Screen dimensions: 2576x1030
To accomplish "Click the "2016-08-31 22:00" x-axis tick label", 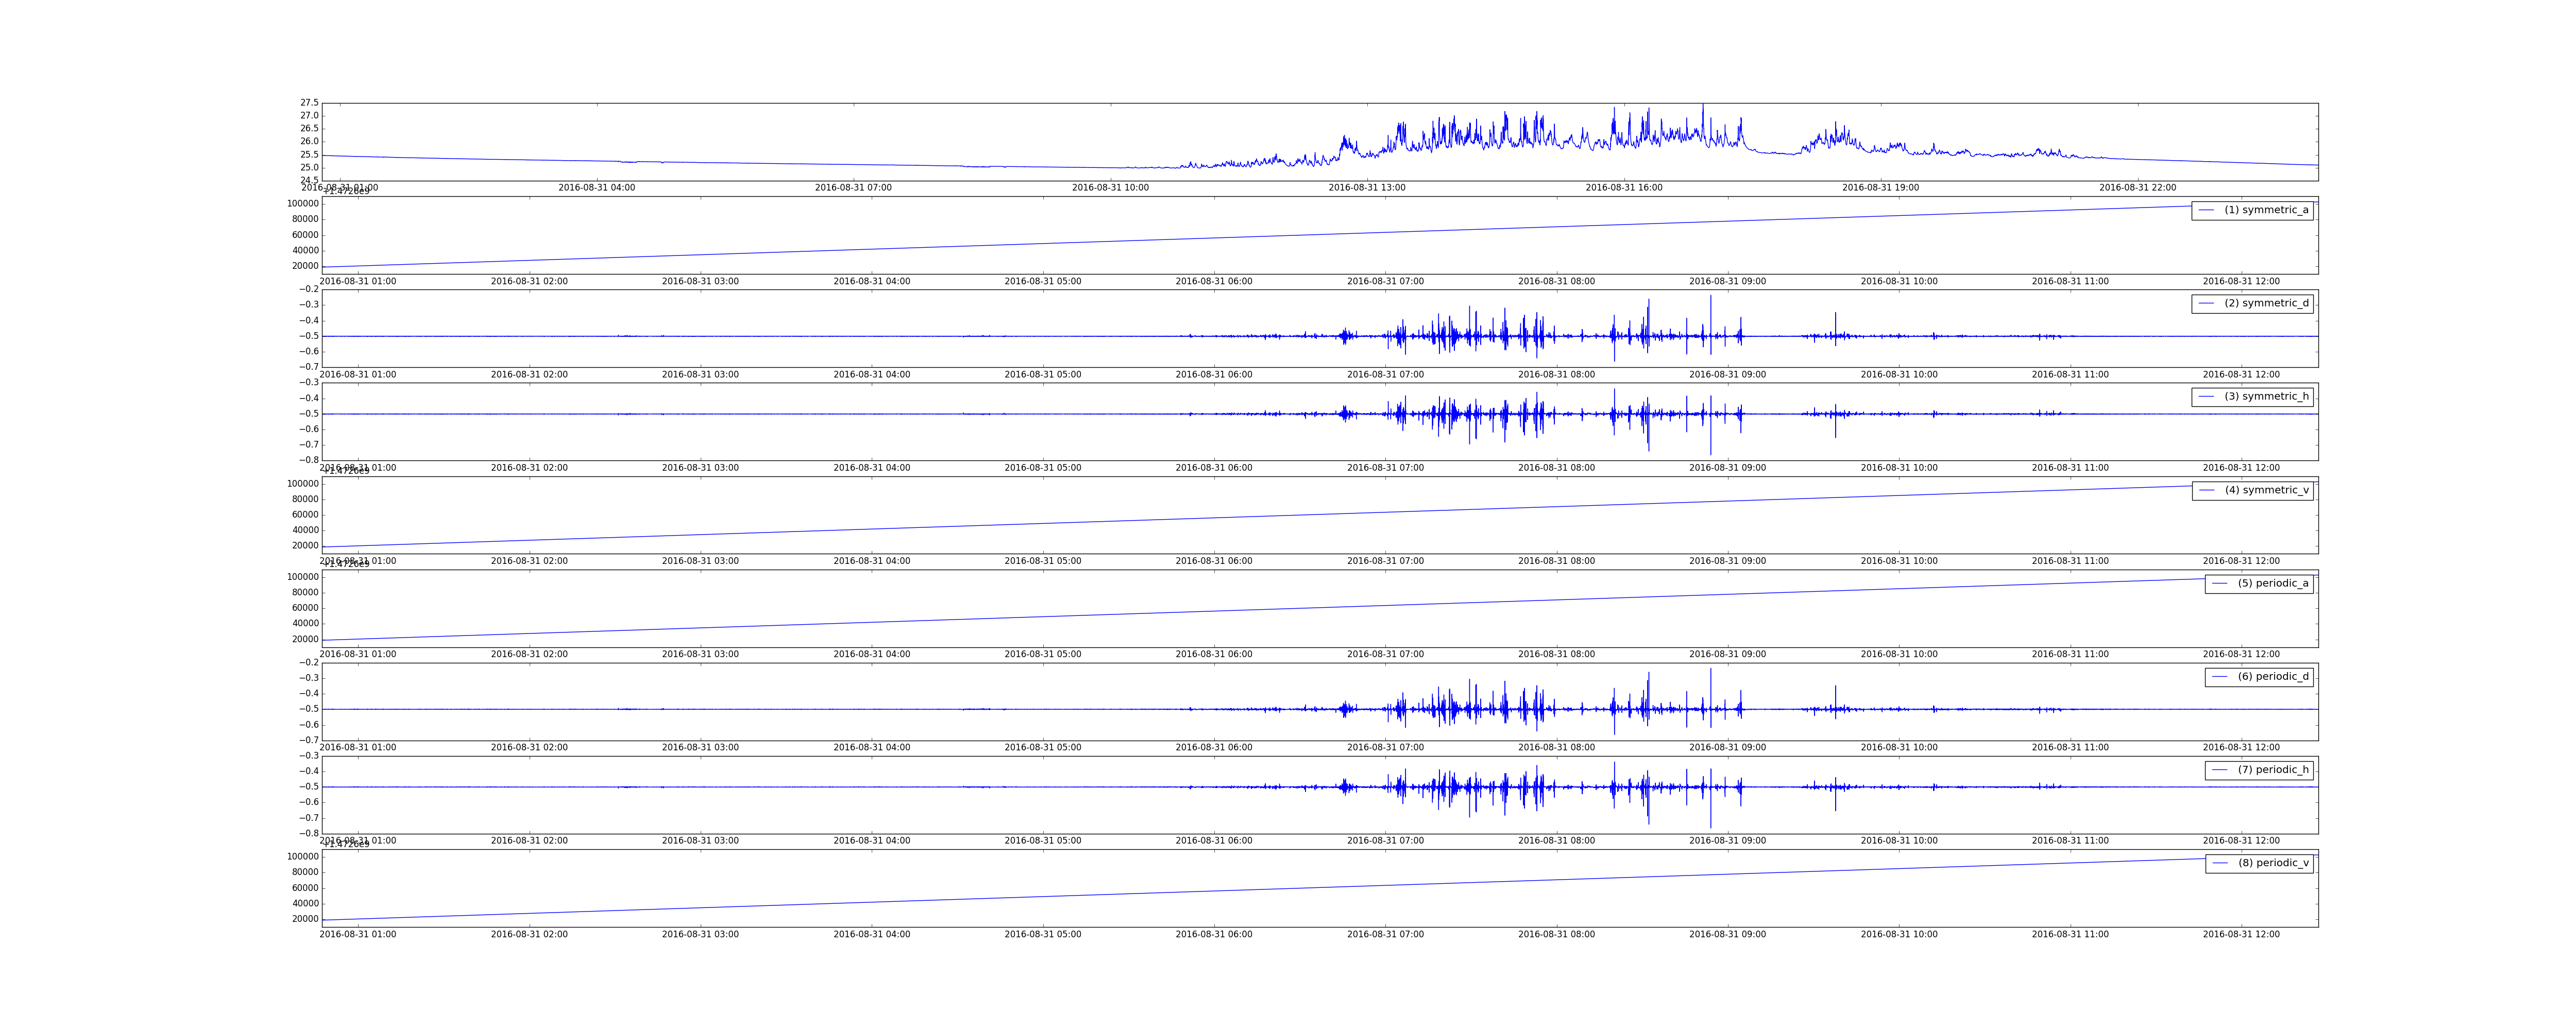I will coord(2138,188).
